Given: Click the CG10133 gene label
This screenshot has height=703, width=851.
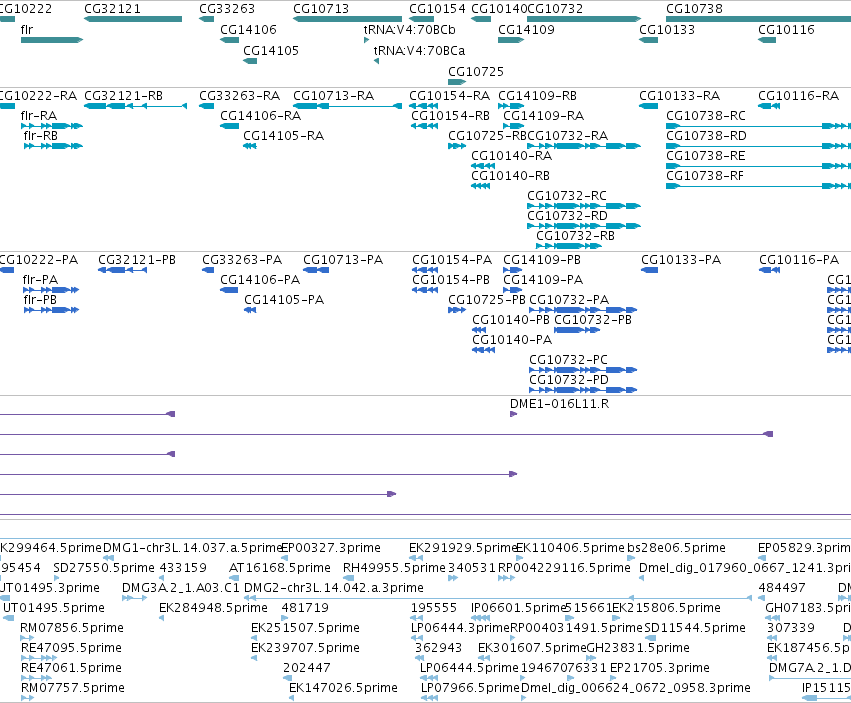Looking at the screenshot, I should [x=666, y=29].
